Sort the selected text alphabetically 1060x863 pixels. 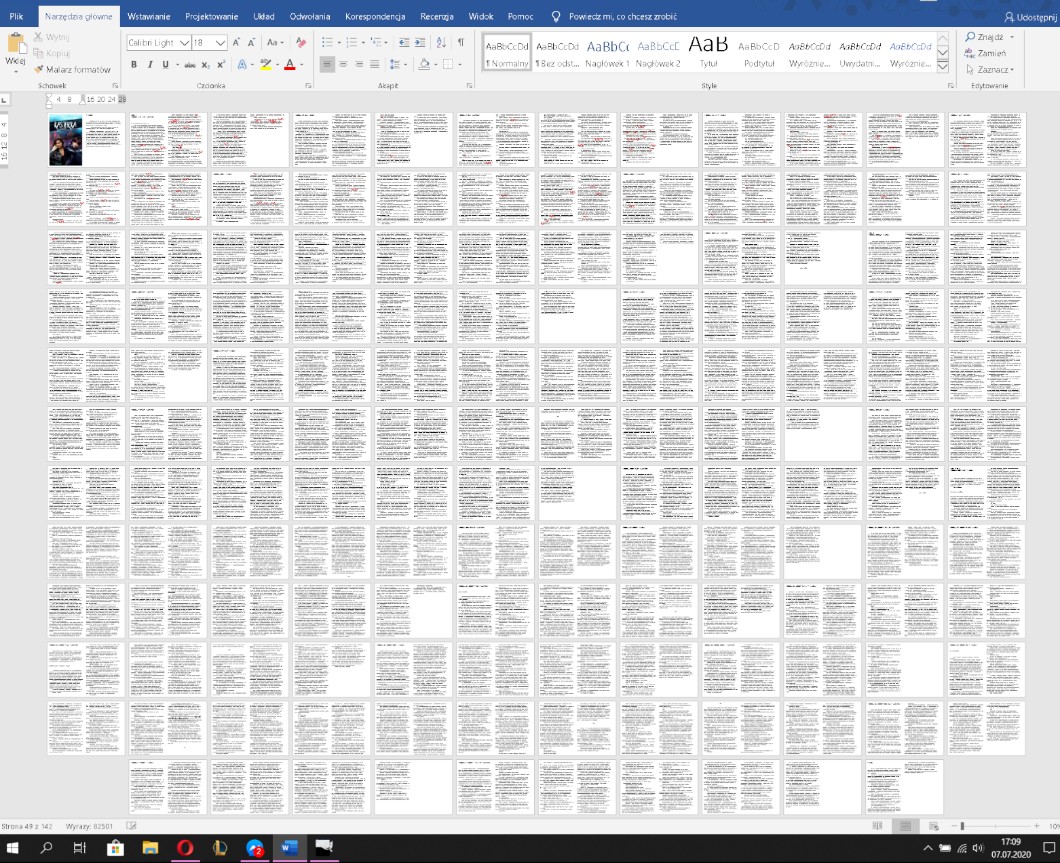pos(441,43)
